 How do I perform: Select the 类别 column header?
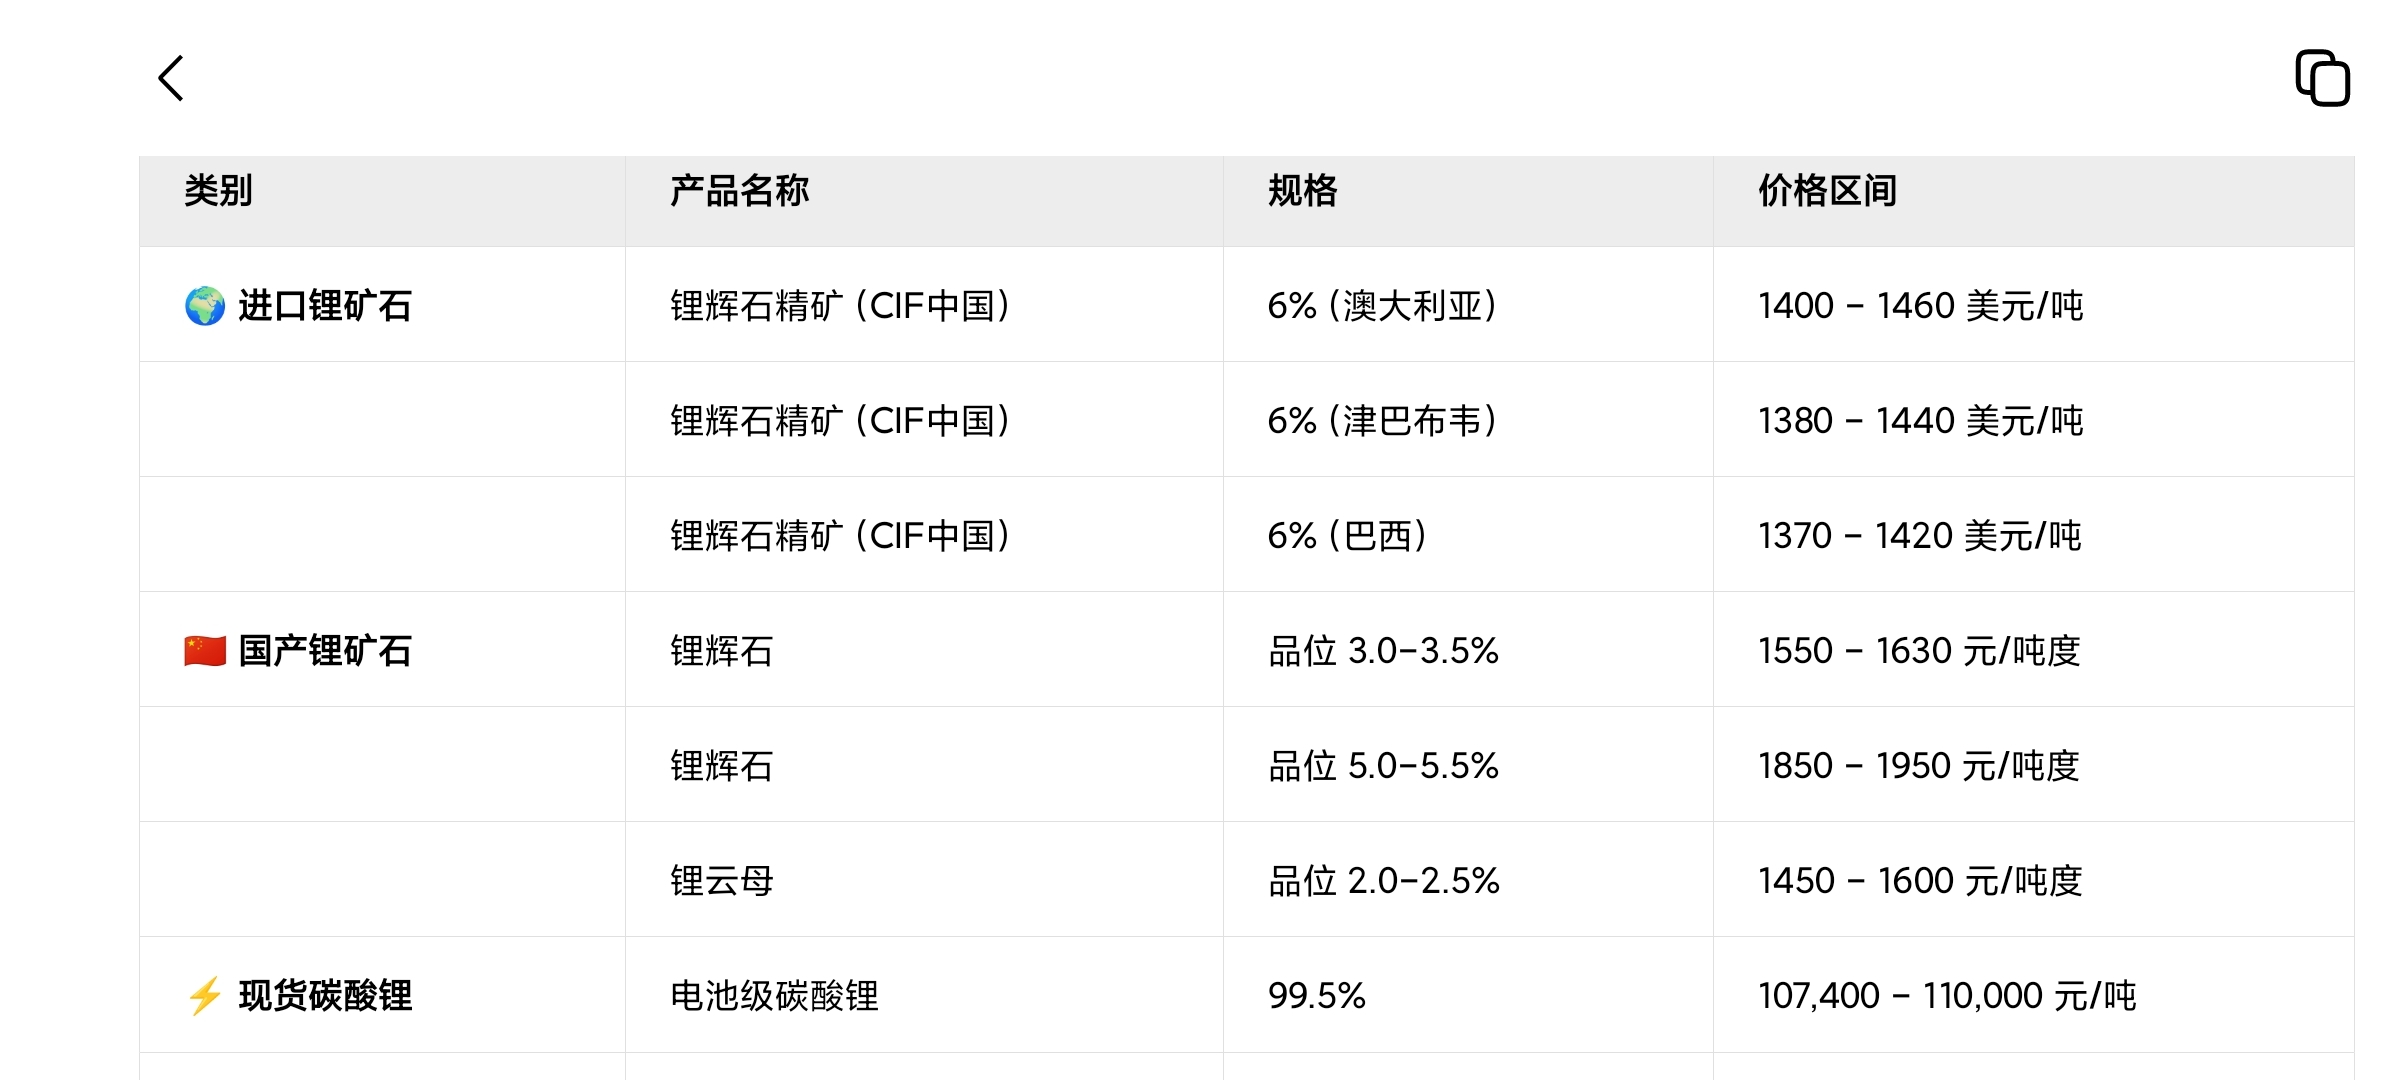pos(218,191)
